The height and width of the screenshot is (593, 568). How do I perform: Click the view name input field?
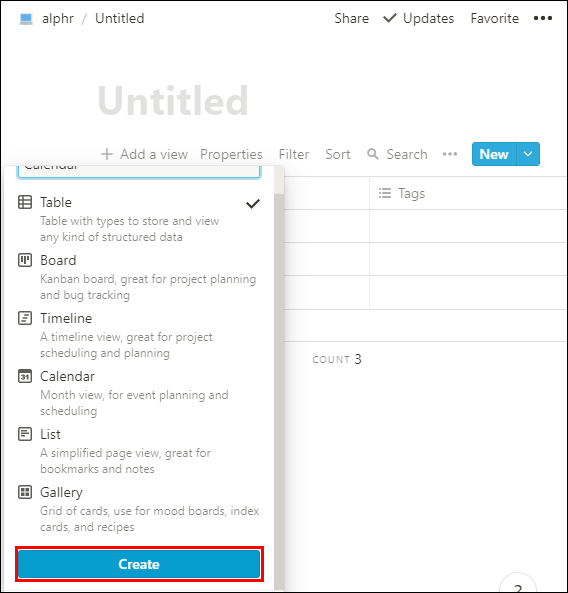point(139,171)
